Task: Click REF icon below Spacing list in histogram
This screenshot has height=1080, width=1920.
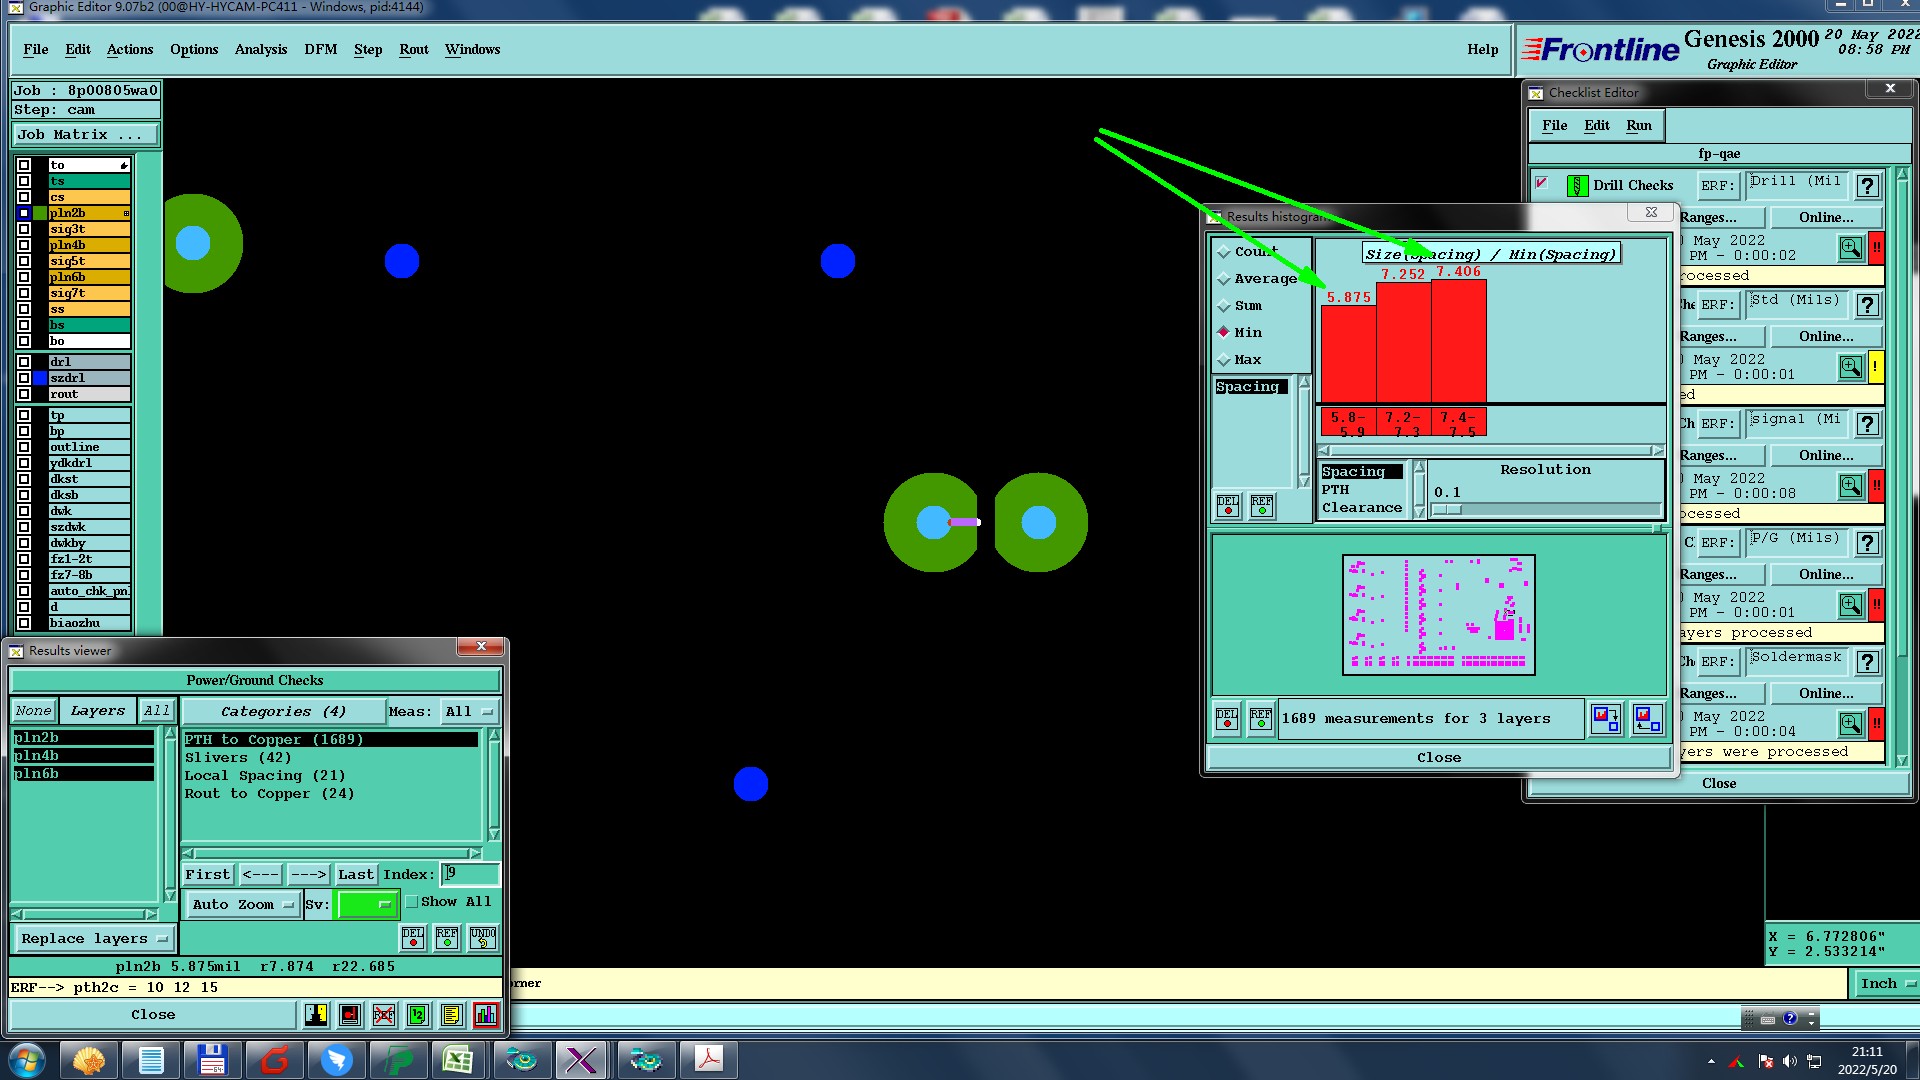Action: (1262, 506)
